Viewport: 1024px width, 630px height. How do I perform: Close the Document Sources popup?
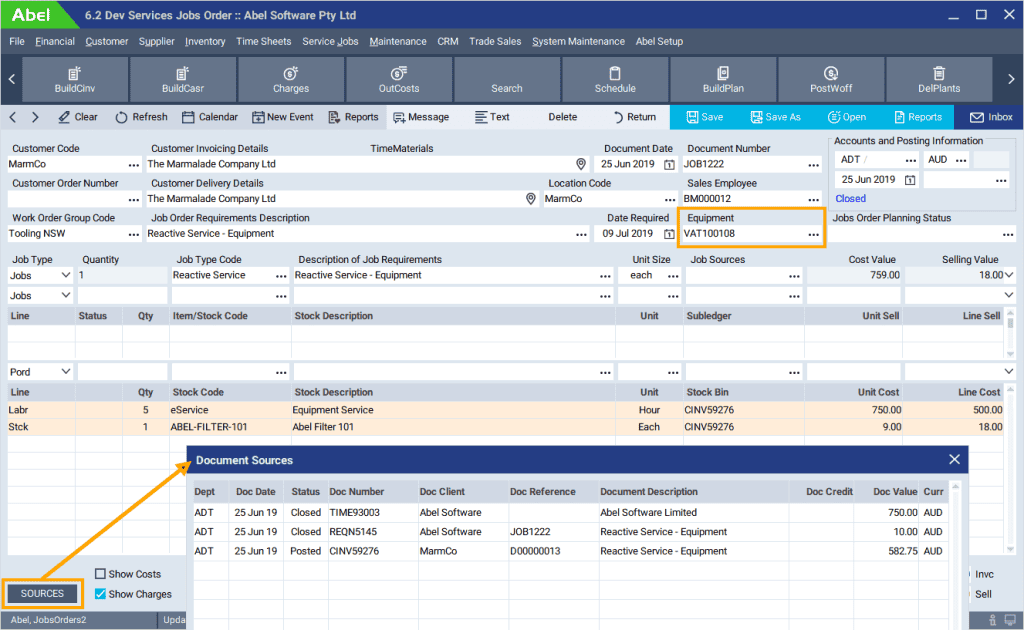point(954,460)
